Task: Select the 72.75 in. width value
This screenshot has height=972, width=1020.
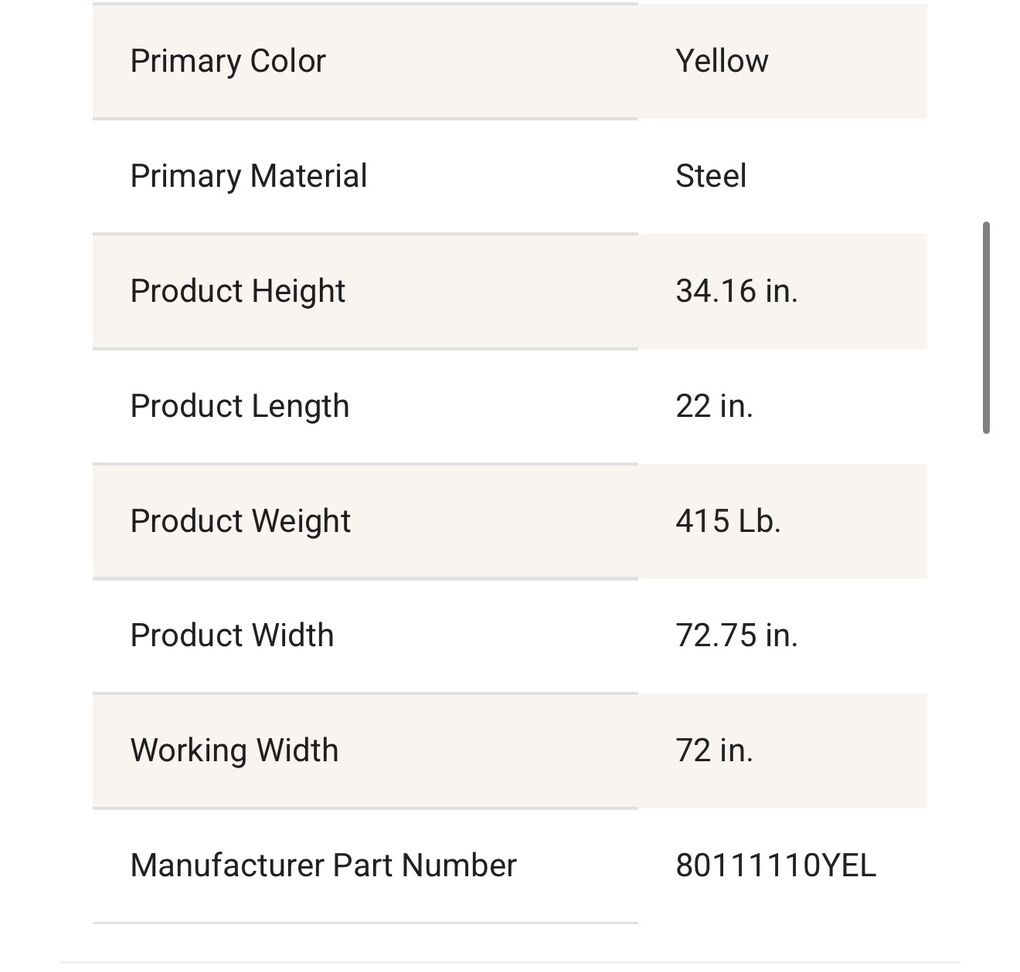Action: click(x=736, y=635)
